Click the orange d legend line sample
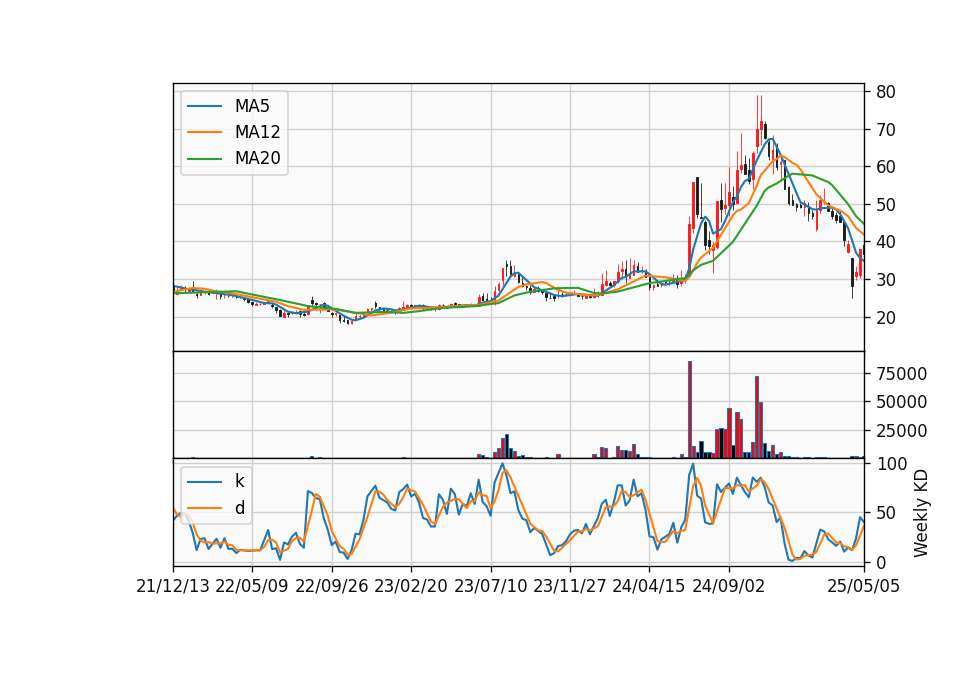Viewport: 960px width, 690px height. (204, 508)
